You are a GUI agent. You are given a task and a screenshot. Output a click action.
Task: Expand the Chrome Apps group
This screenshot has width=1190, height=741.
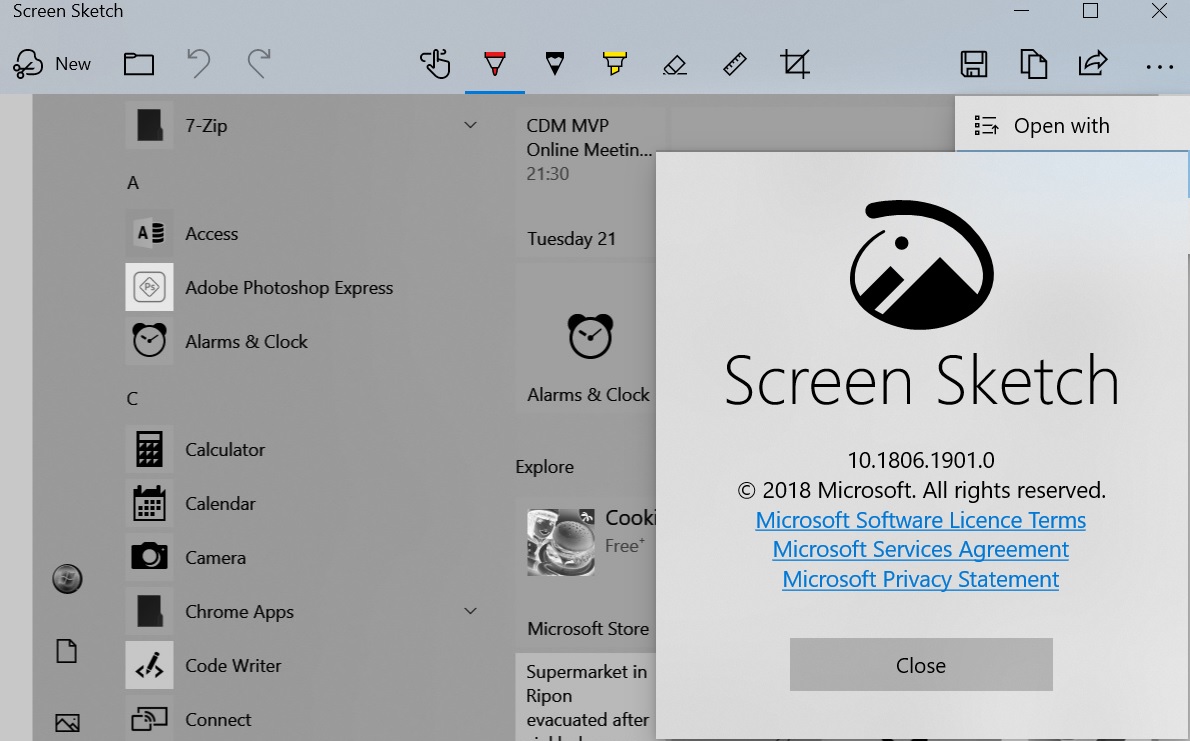(x=470, y=610)
